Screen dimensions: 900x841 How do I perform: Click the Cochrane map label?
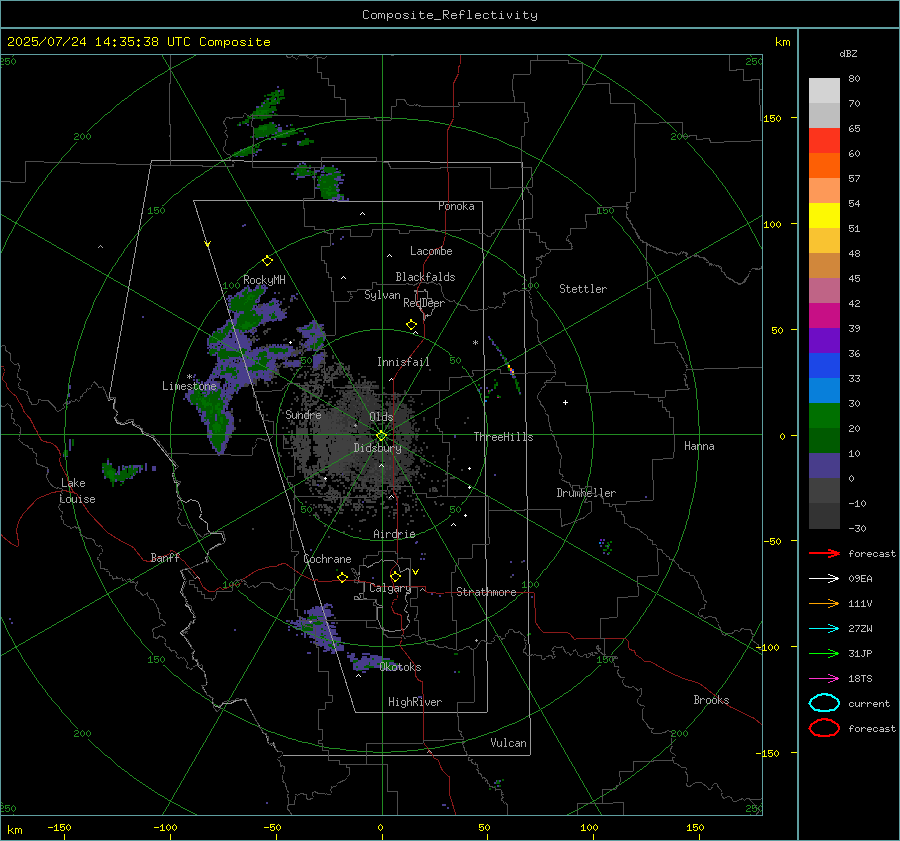point(327,559)
